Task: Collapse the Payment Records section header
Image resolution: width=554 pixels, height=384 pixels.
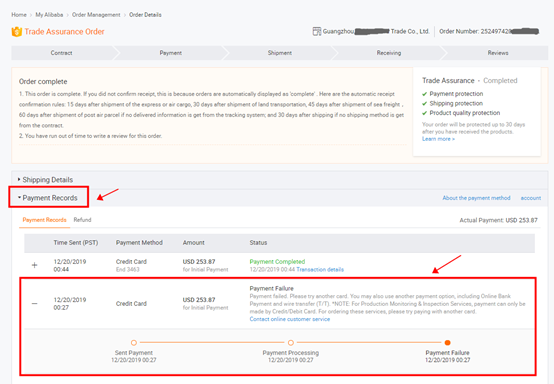Action: [x=48, y=198]
